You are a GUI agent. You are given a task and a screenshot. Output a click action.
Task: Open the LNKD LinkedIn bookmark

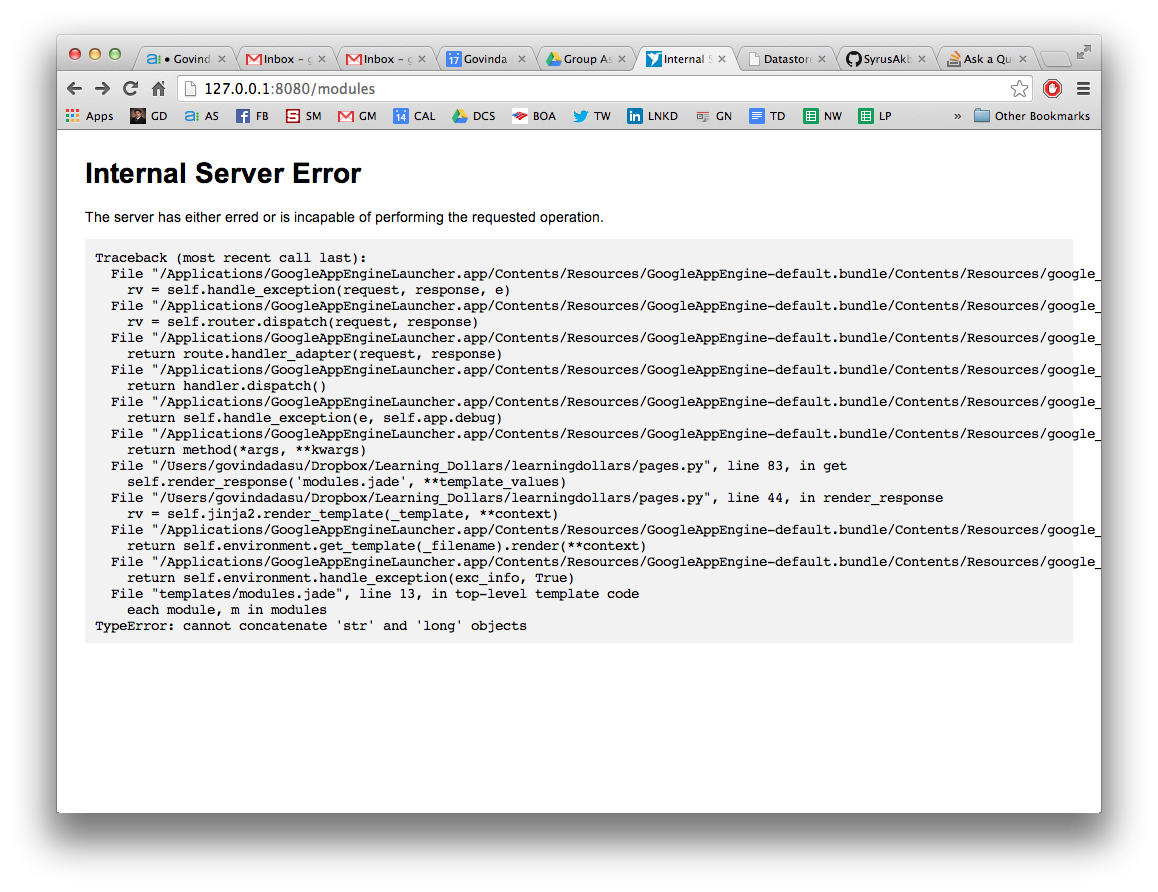653,116
